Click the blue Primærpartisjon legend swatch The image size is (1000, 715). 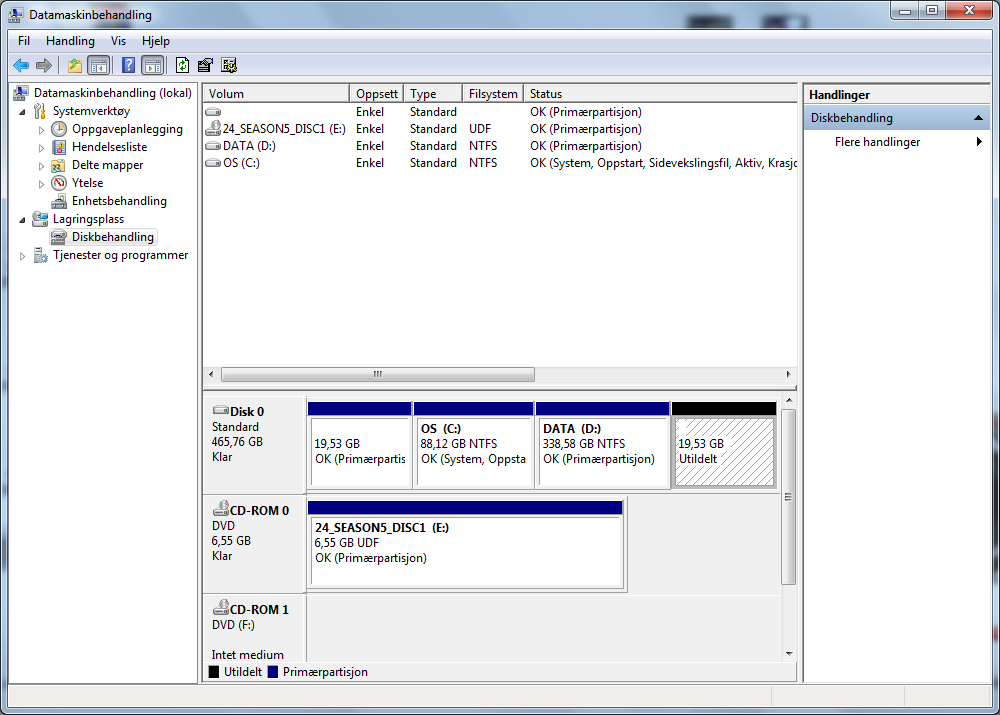click(273, 672)
